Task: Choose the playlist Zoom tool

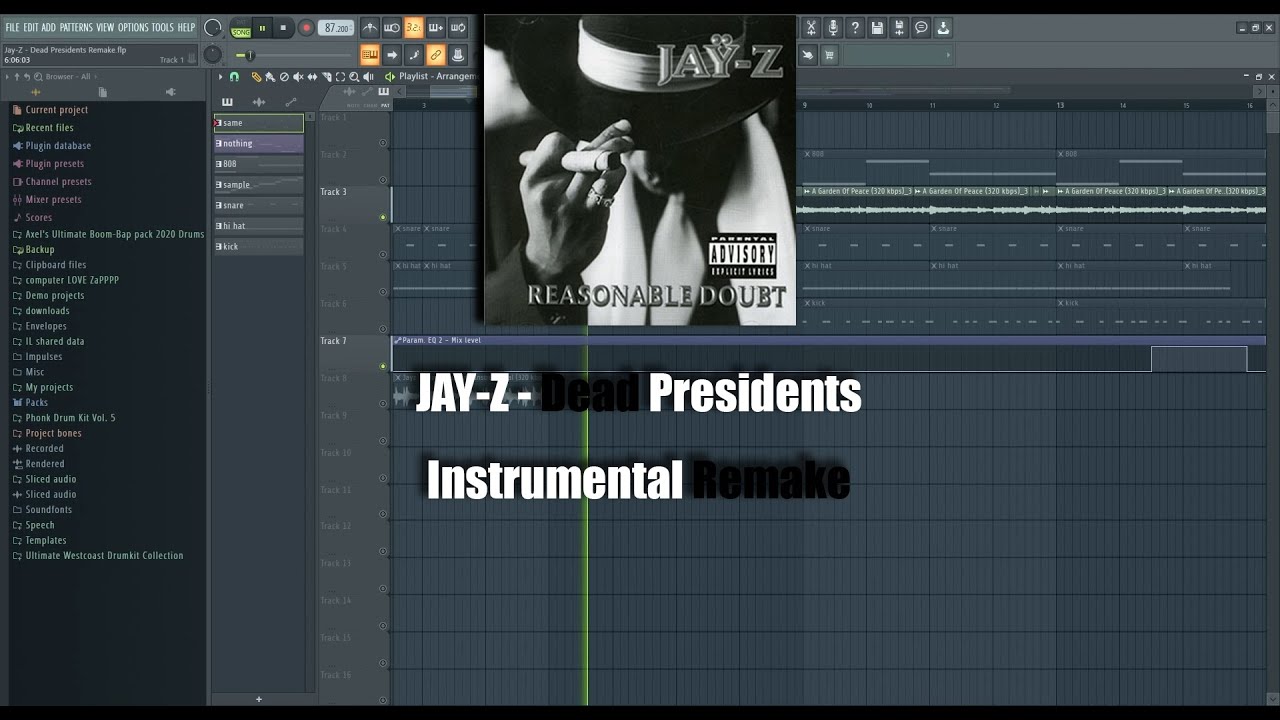Action: [x=354, y=77]
